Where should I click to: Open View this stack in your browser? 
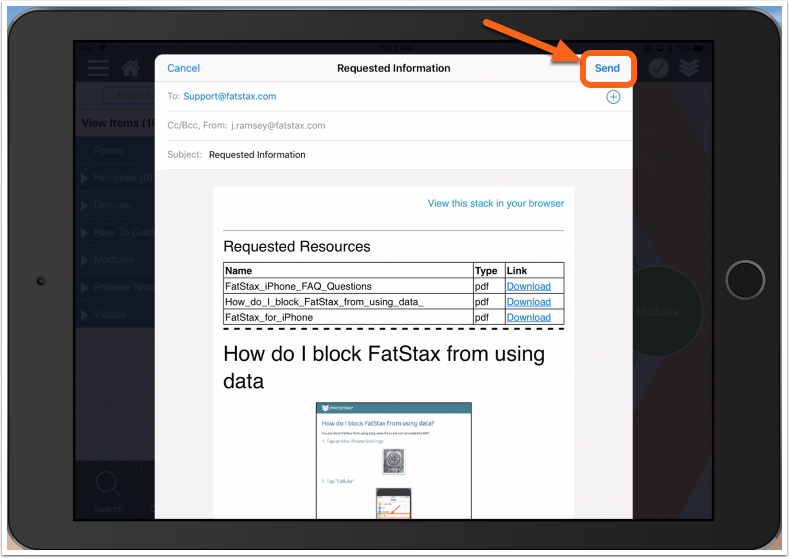point(496,203)
